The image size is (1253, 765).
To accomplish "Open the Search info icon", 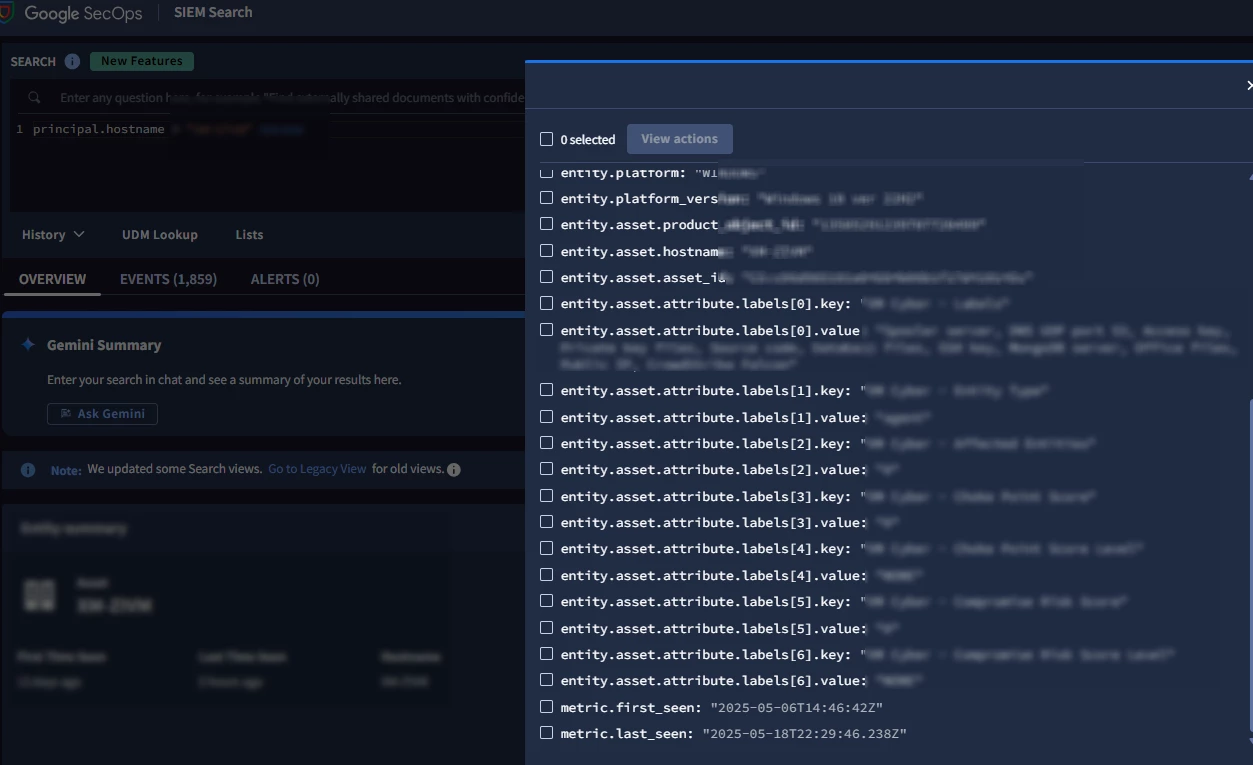I will (72, 61).
